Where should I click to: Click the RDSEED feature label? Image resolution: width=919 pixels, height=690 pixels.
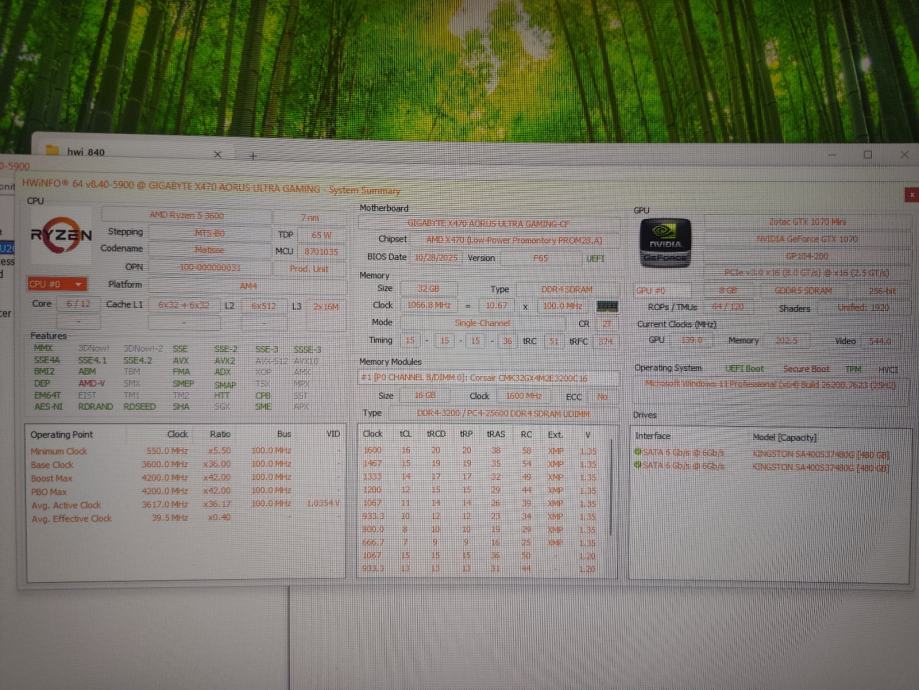(139, 406)
